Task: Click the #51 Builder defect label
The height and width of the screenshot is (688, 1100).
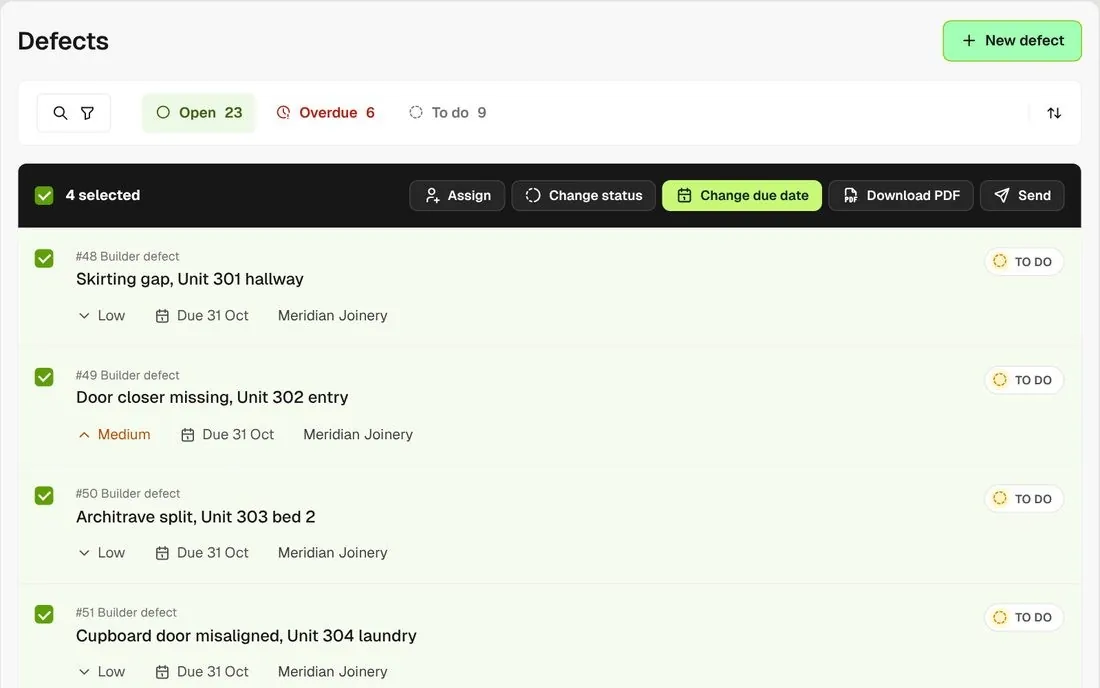Action: pyautogui.click(x=126, y=613)
